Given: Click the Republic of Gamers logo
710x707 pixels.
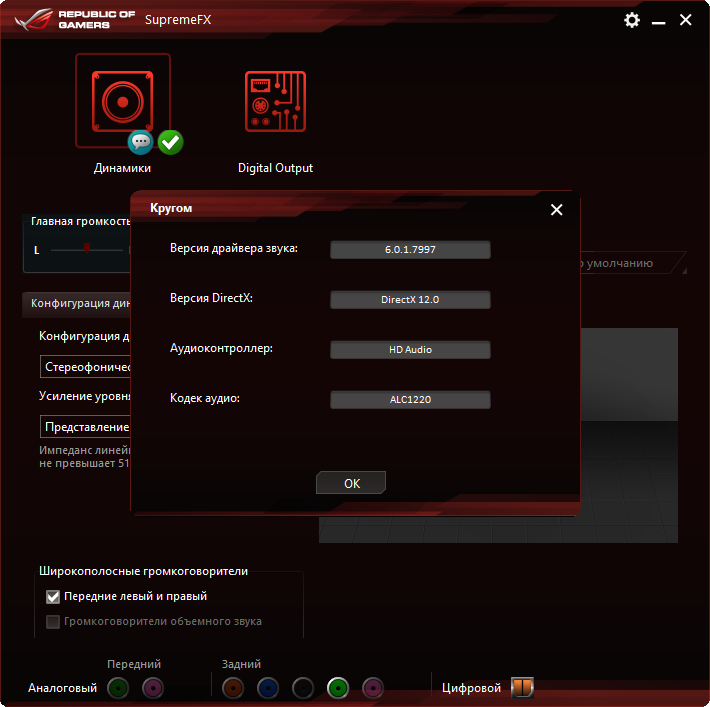Looking at the screenshot, I should pyautogui.click(x=75, y=20).
